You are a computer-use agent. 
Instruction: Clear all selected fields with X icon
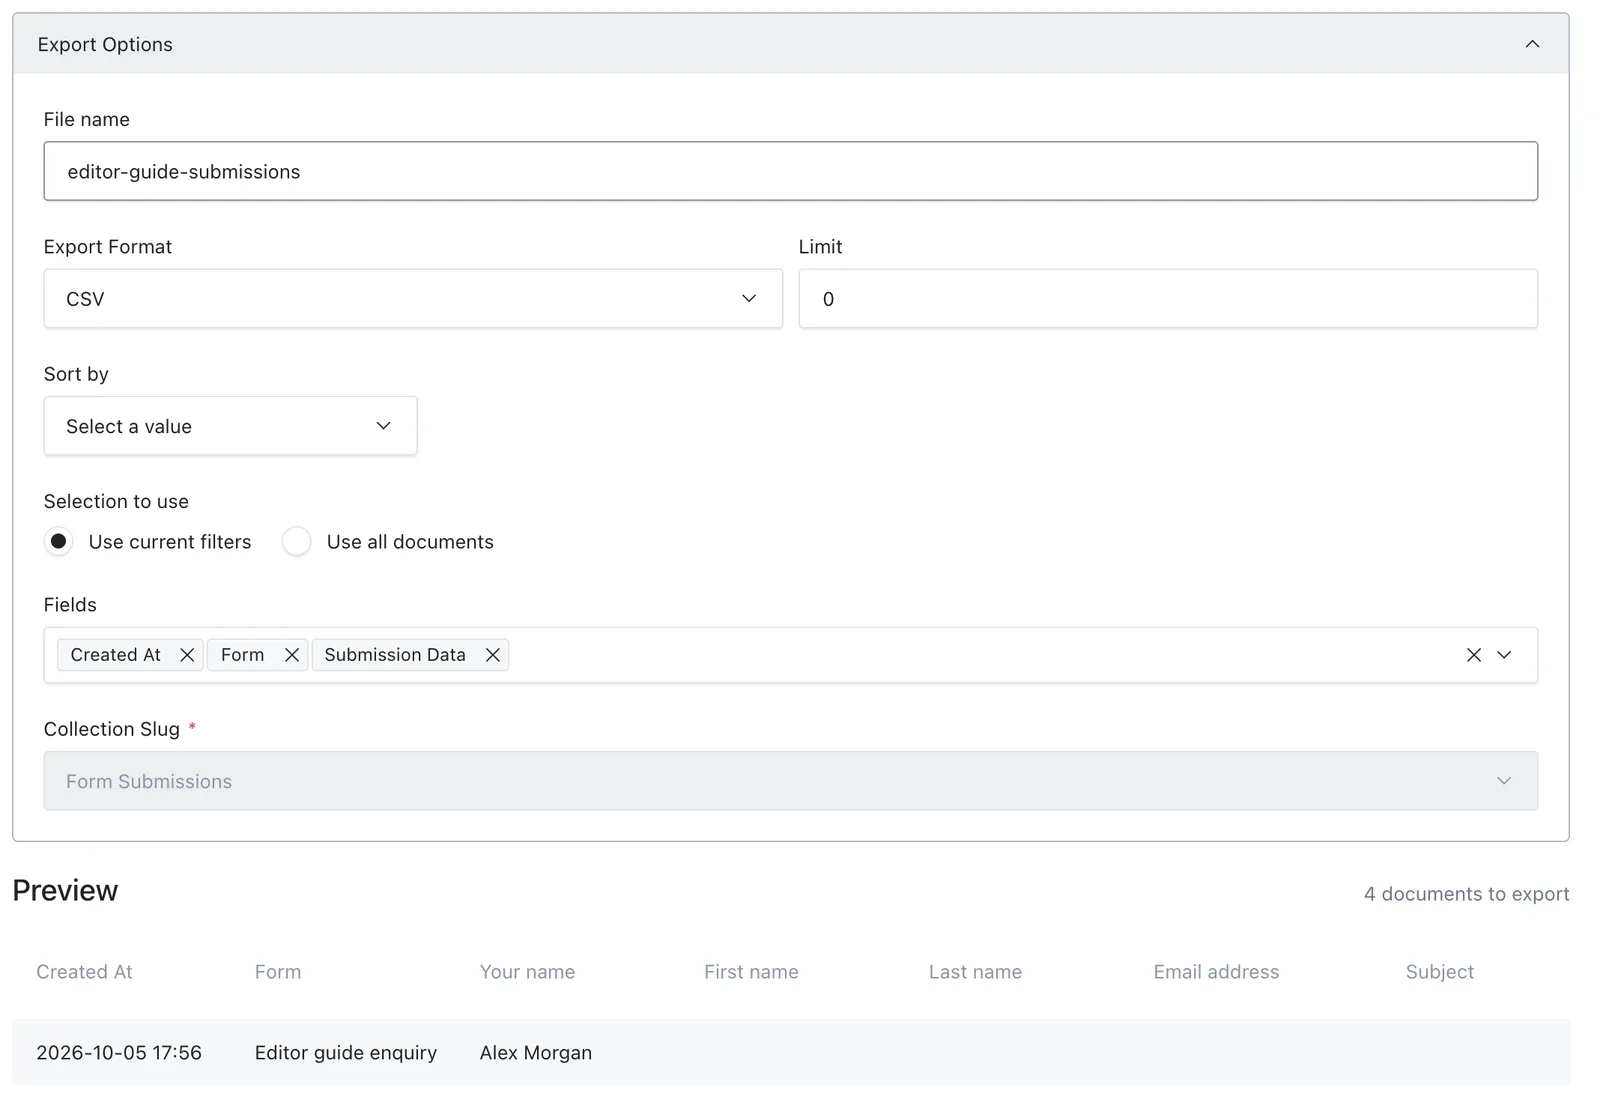point(1474,655)
